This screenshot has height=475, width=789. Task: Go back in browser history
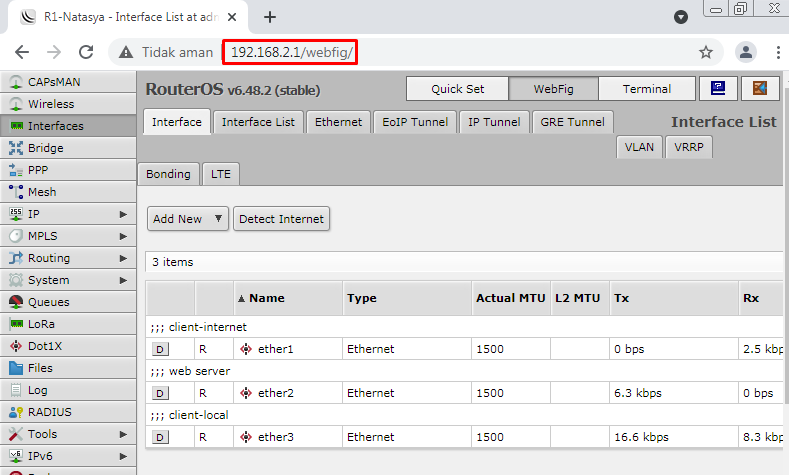[x=22, y=52]
